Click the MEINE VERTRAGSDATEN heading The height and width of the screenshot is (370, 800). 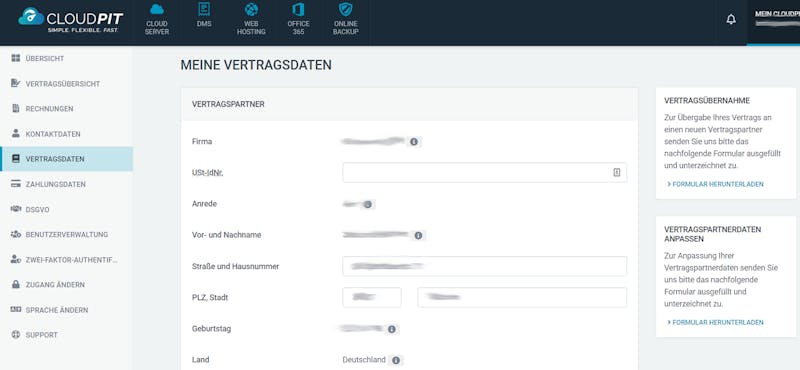(256, 65)
